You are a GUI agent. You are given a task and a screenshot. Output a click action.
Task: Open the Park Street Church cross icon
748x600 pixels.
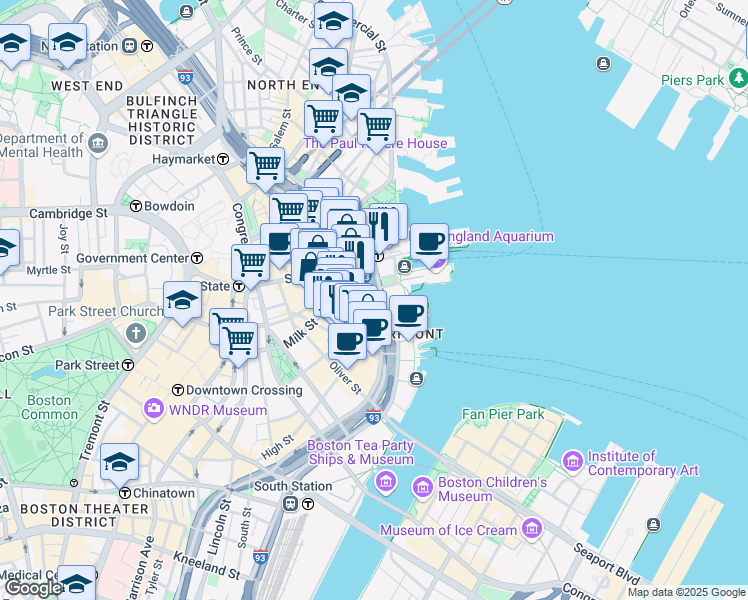[x=136, y=333]
